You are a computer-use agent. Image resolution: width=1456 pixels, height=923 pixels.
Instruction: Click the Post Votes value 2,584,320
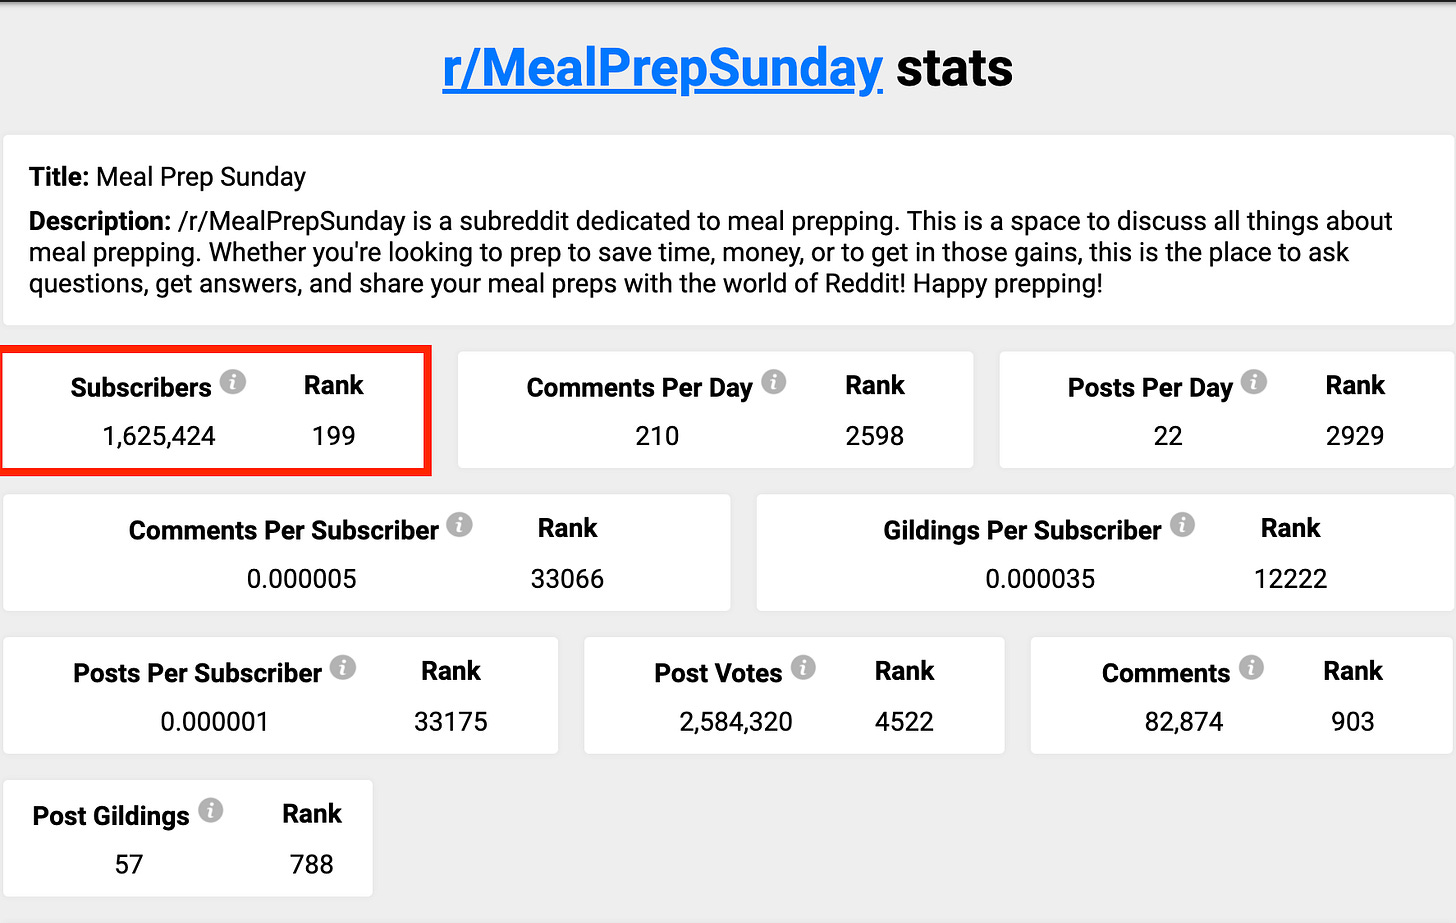pos(736,722)
